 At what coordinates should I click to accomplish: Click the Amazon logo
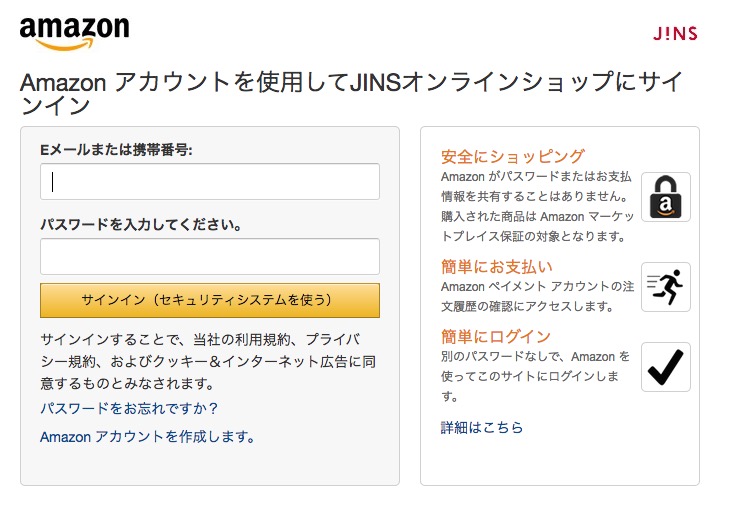point(74,32)
